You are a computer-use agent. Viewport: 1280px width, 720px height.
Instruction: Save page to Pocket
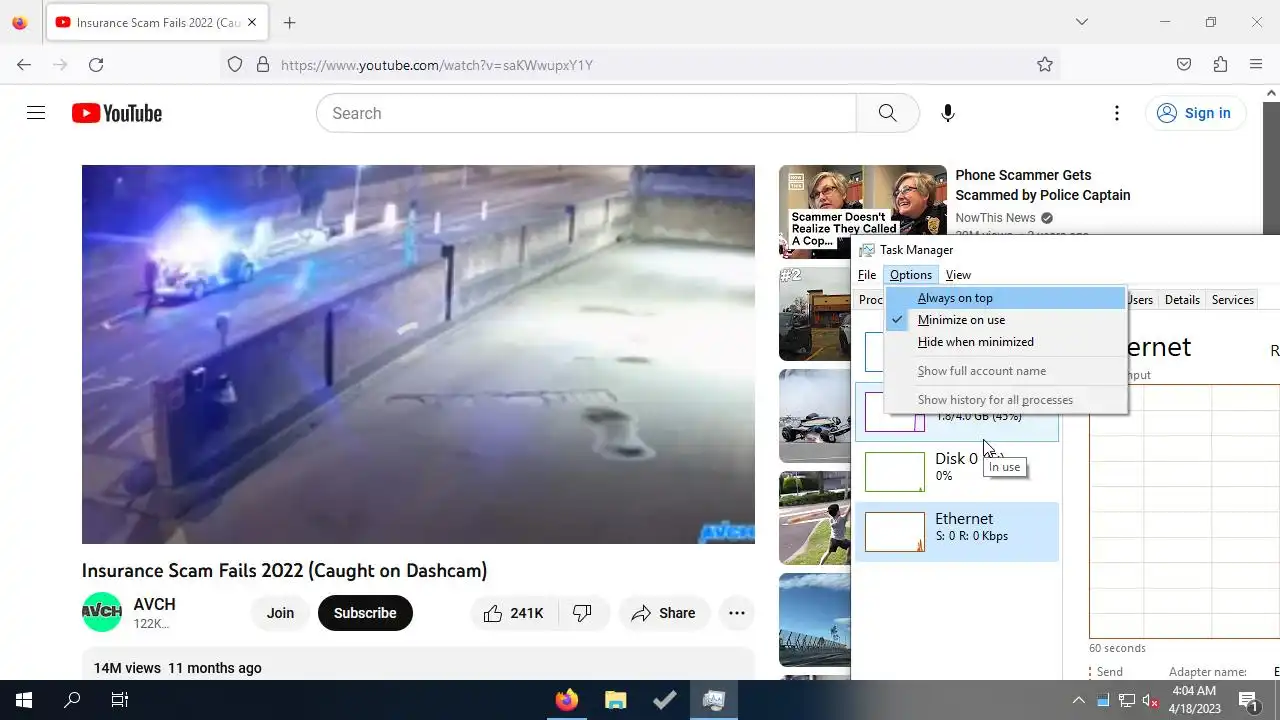tap(1184, 64)
